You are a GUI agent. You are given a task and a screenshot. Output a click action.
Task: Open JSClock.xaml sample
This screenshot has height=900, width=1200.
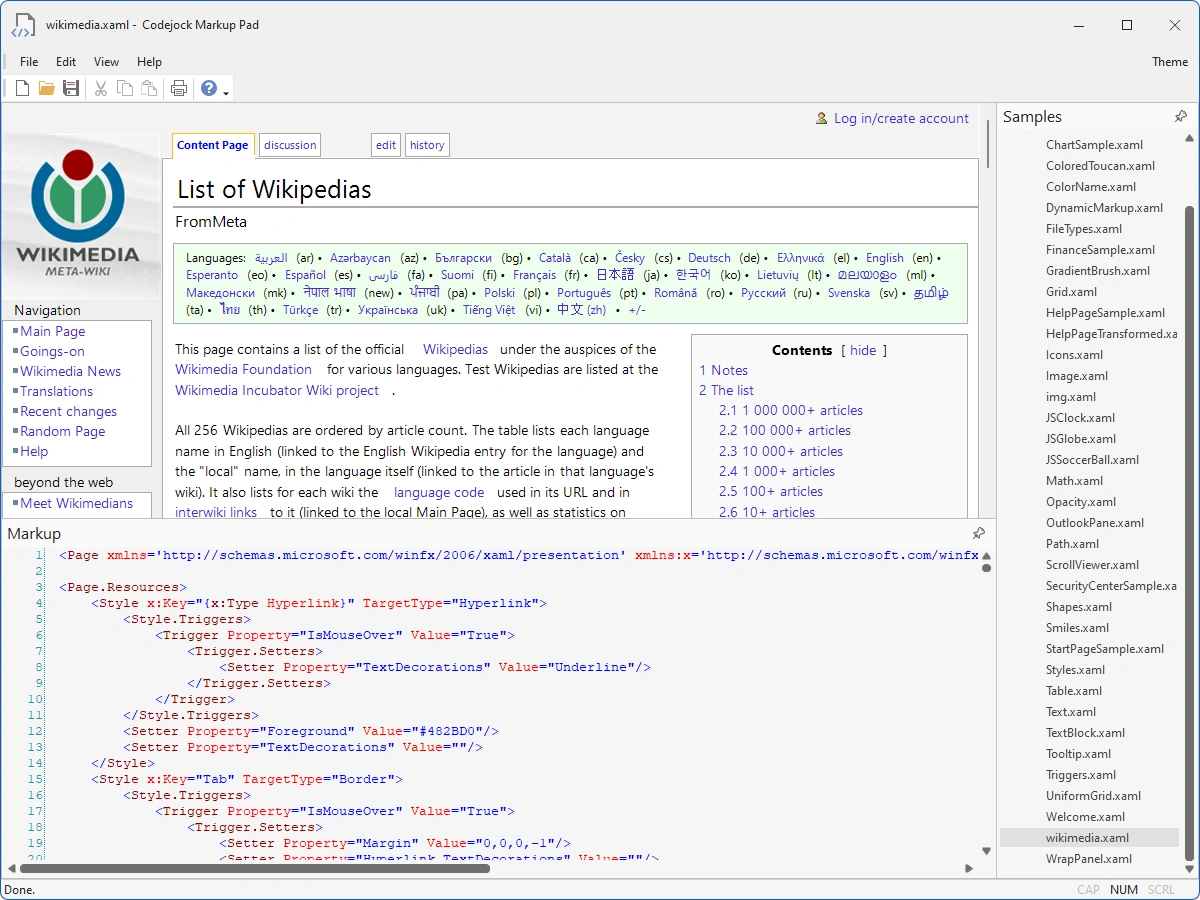[x=1081, y=418]
